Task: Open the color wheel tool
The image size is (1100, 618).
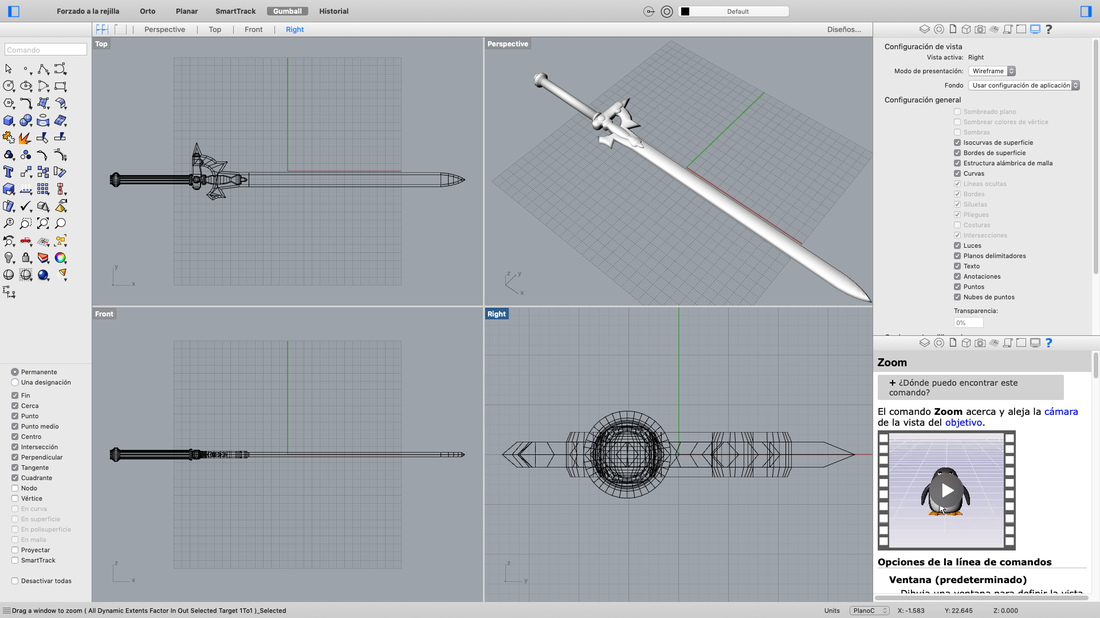Action: click(x=60, y=257)
